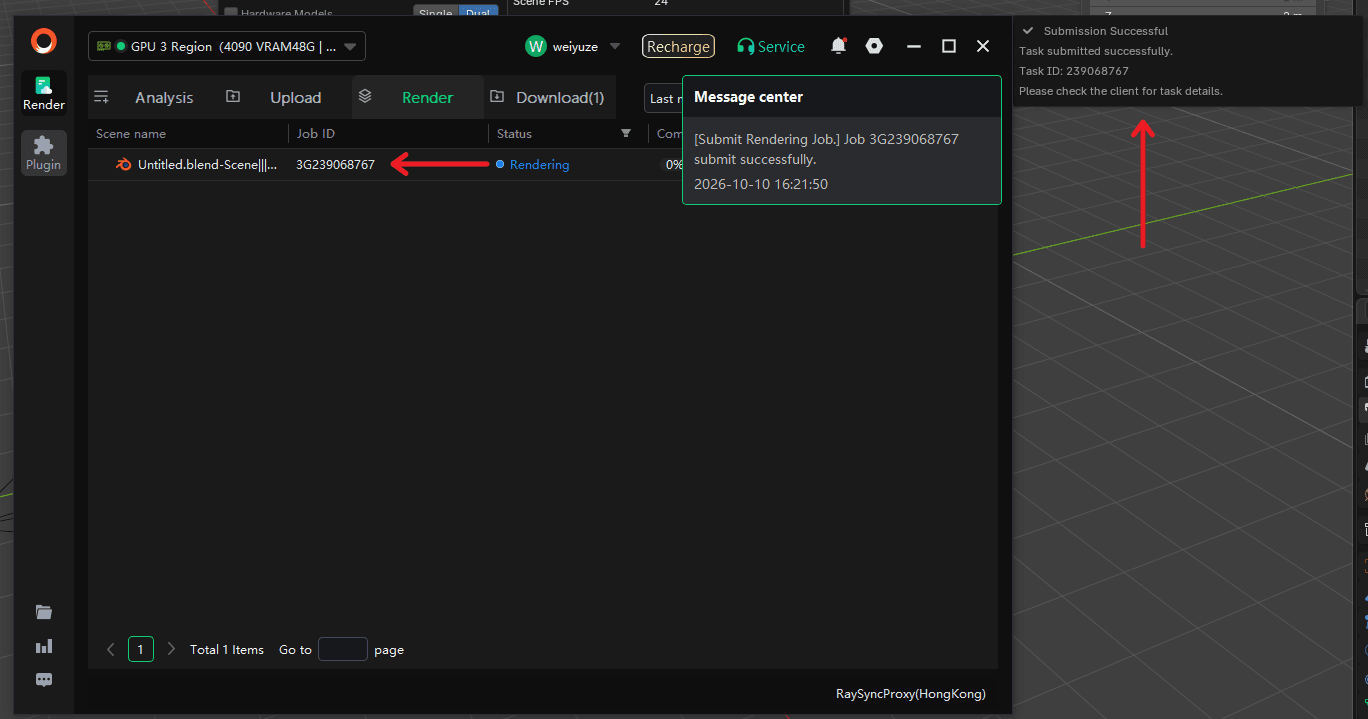The image size is (1368, 719).
Task: Click Job ID 3G239068767 in the table
Action: (335, 165)
